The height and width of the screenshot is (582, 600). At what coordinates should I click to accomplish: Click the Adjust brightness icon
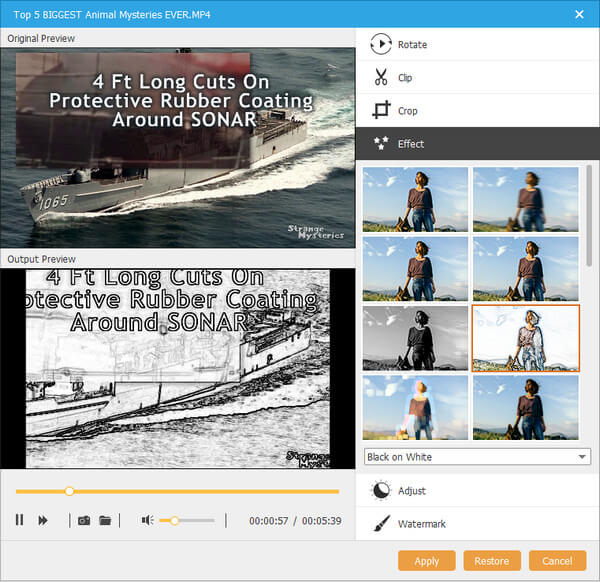(x=380, y=490)
